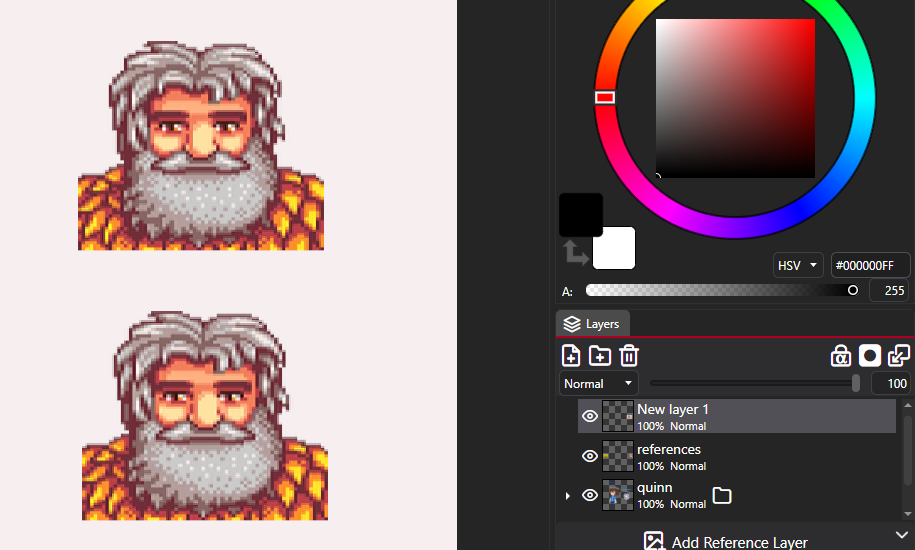Screen dimensions: 915x550
Task: Toggle visibility of references layer
Action: coord(590,456)
